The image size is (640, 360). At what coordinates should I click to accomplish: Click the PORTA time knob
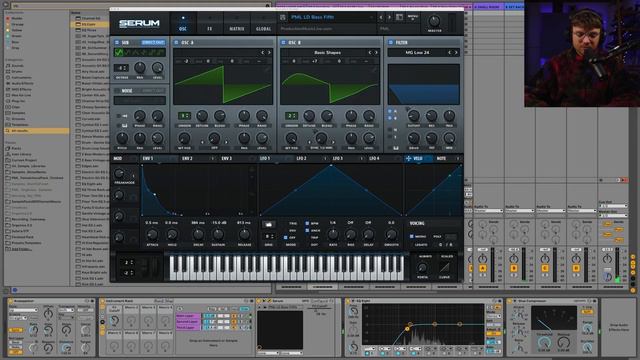click(422, 268)
